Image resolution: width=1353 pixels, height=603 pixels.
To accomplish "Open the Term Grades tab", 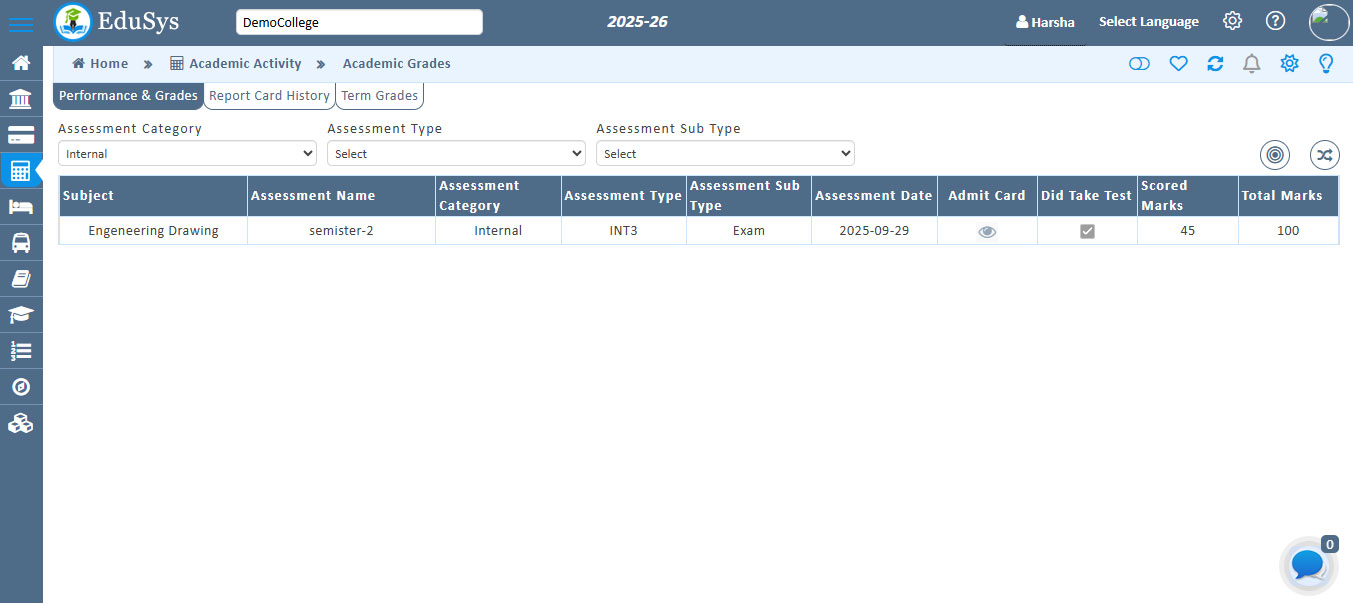I will point(379,95).
